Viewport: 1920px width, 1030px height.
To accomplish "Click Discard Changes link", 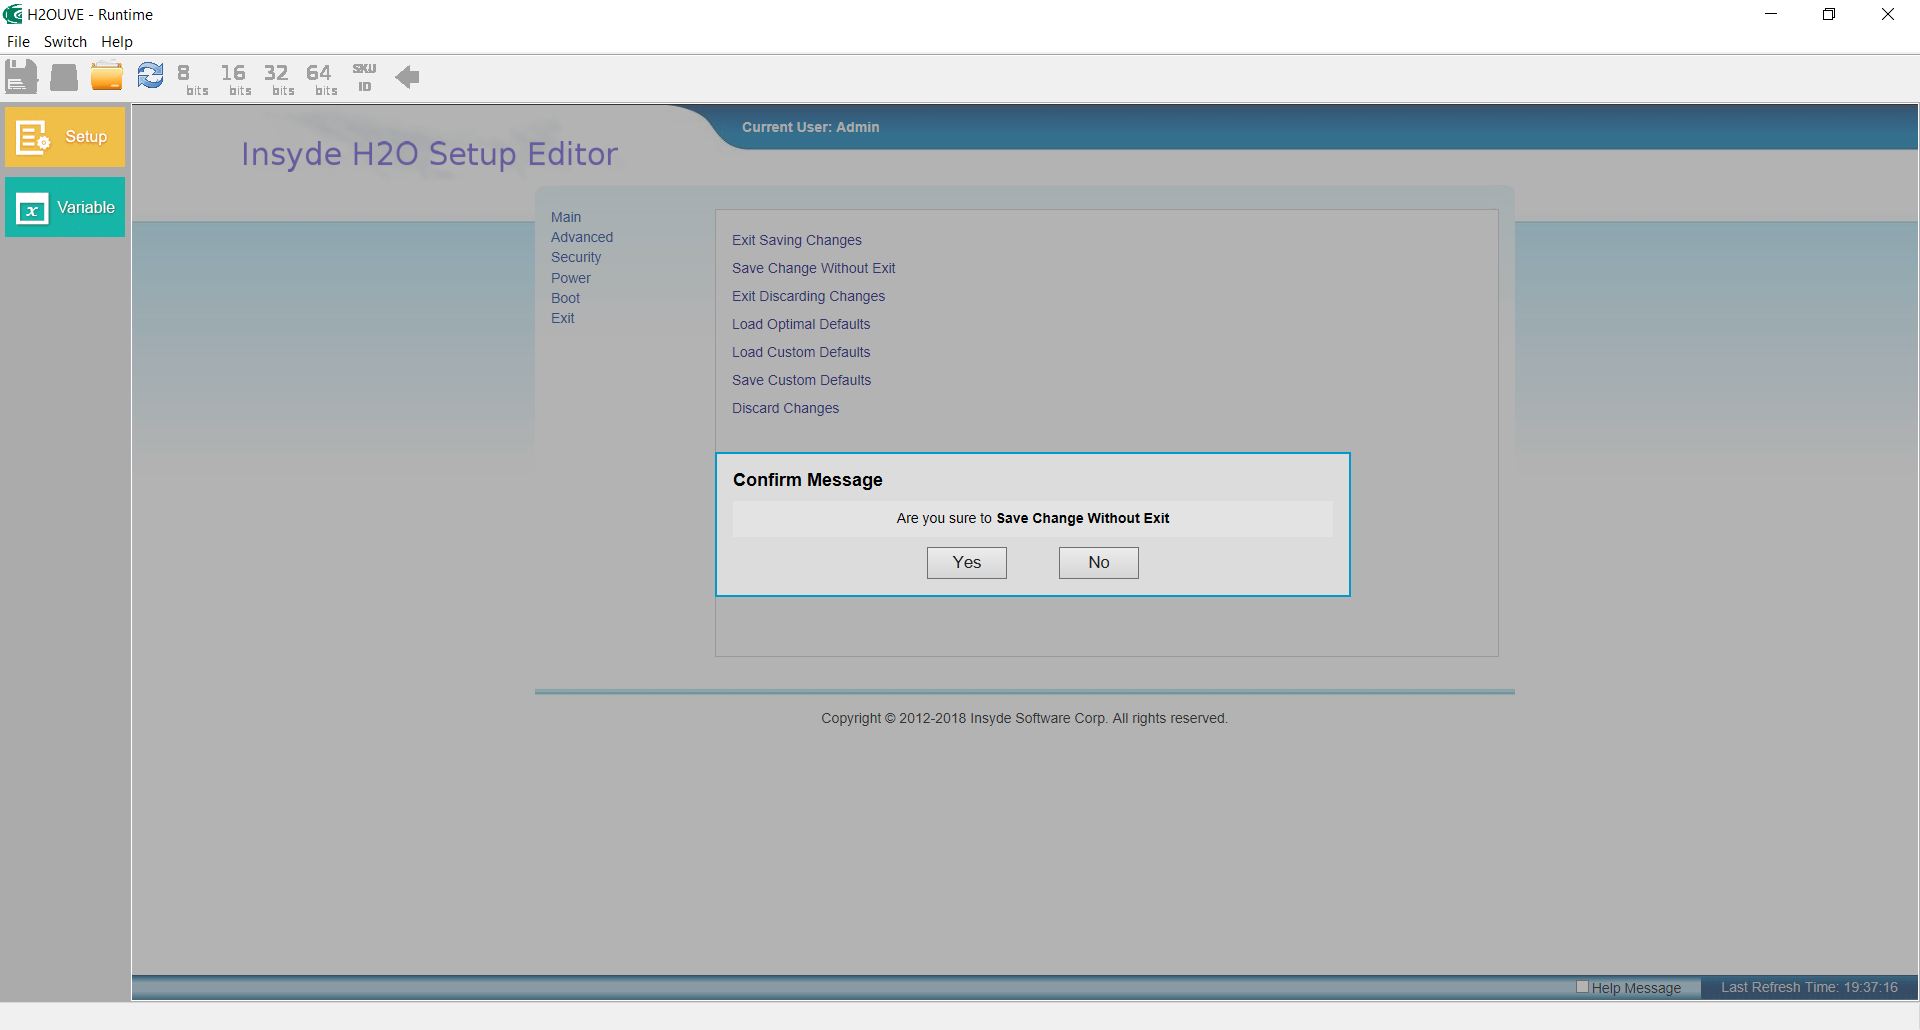I will click(x=786, y=408).
